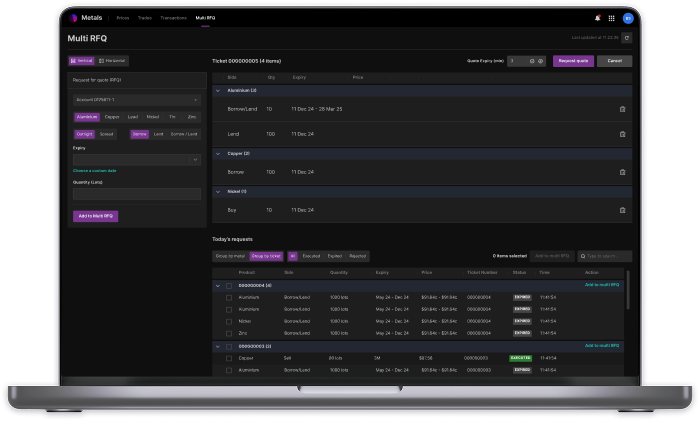Delete the Nickel Buy row
Screen dimensions: 700x422
pyautogui.click(x=622, y=210)
